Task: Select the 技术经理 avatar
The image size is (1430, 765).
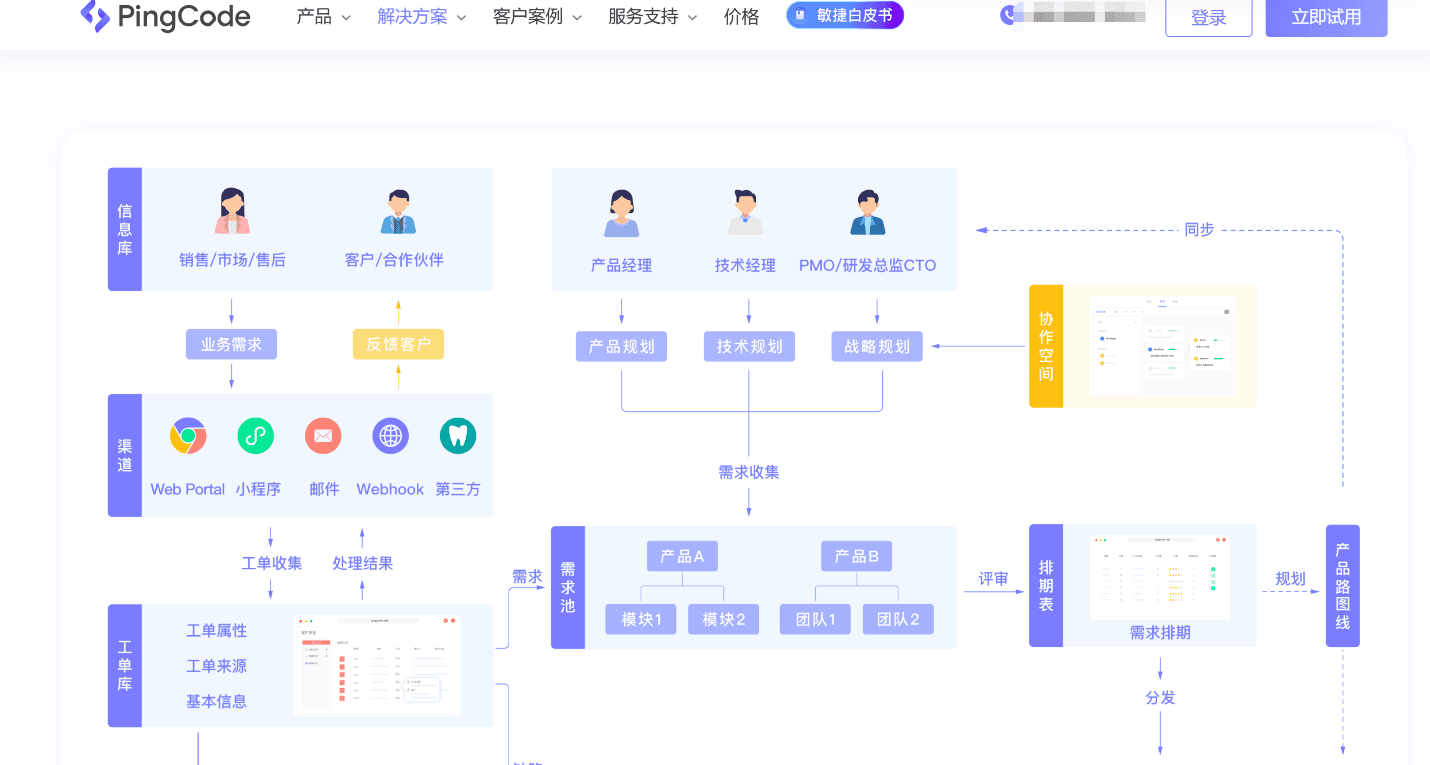Action: pyautogui.click(x=745, y=212)
